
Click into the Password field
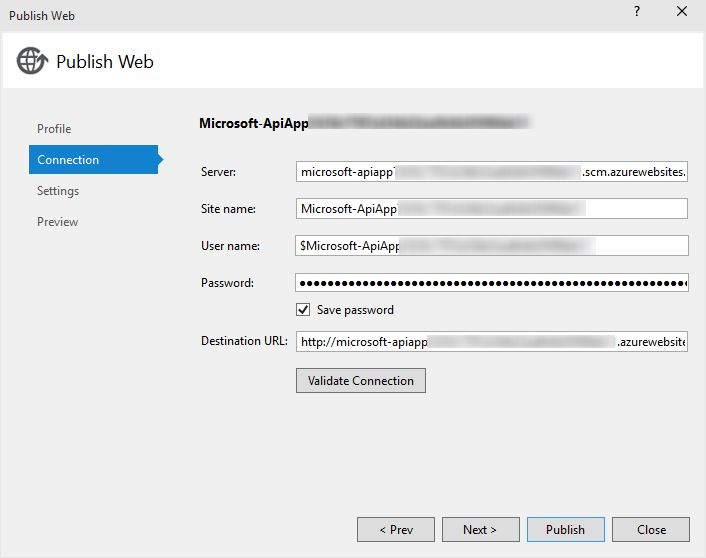click(492, 283)
